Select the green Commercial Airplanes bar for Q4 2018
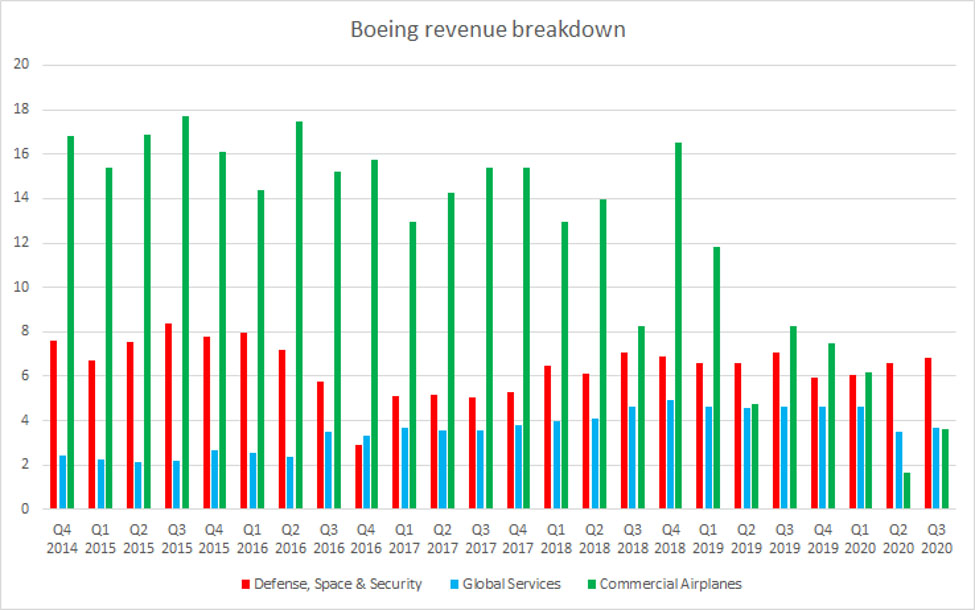The image size is (977, 610). pos(679,326)
